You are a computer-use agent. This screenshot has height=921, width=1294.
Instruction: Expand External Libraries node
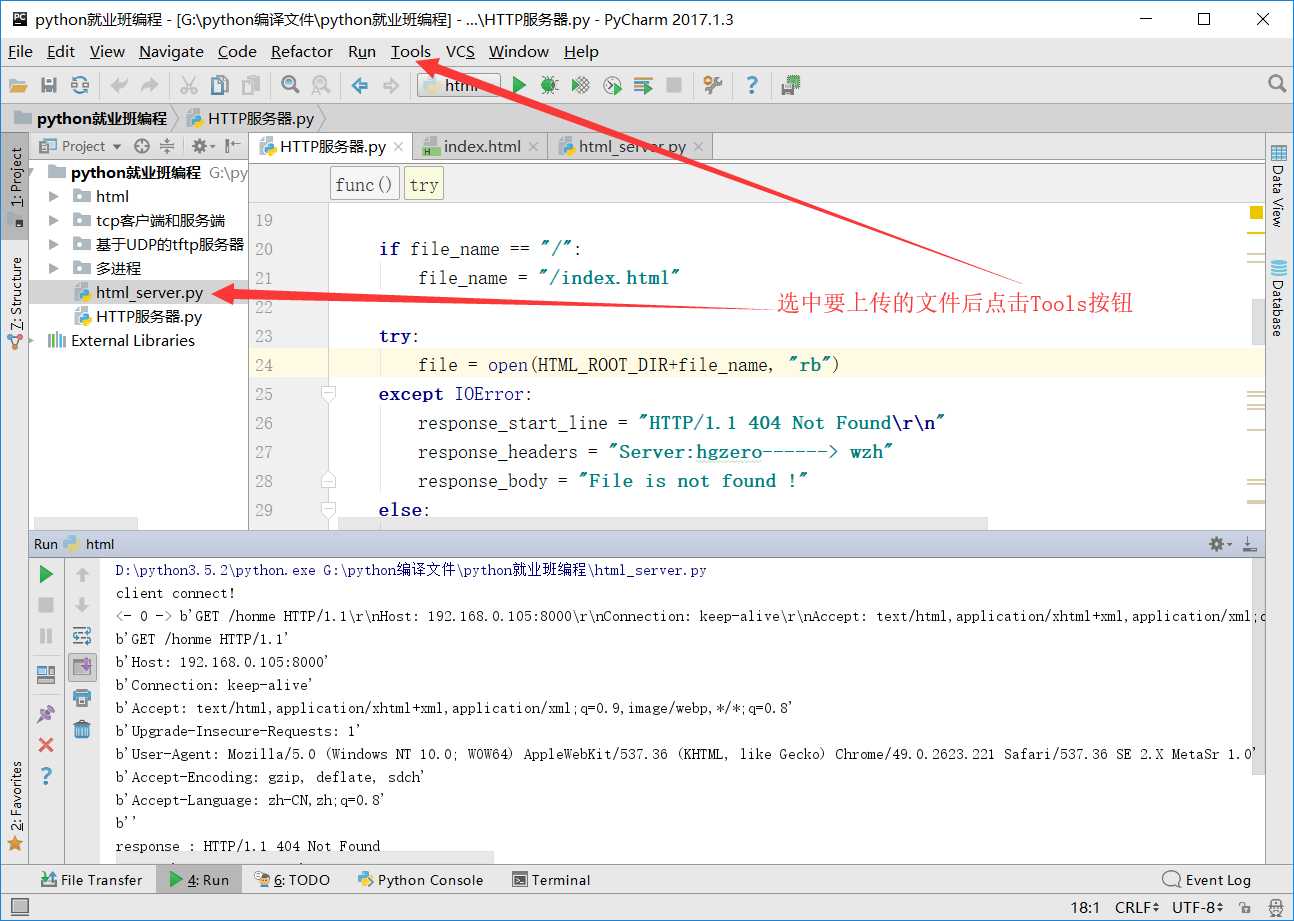[33, 340]
